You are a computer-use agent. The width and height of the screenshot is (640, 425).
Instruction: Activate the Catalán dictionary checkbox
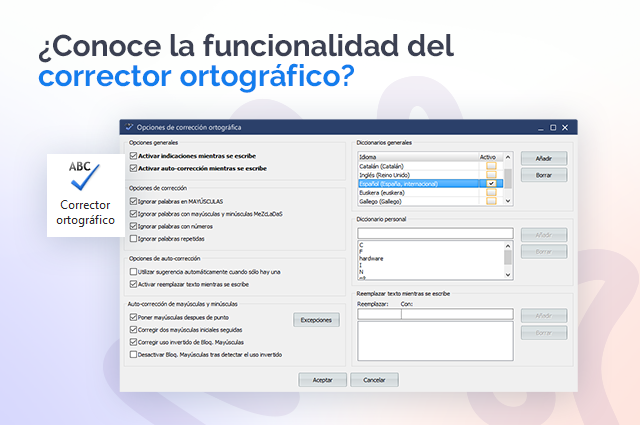(490, 166)
